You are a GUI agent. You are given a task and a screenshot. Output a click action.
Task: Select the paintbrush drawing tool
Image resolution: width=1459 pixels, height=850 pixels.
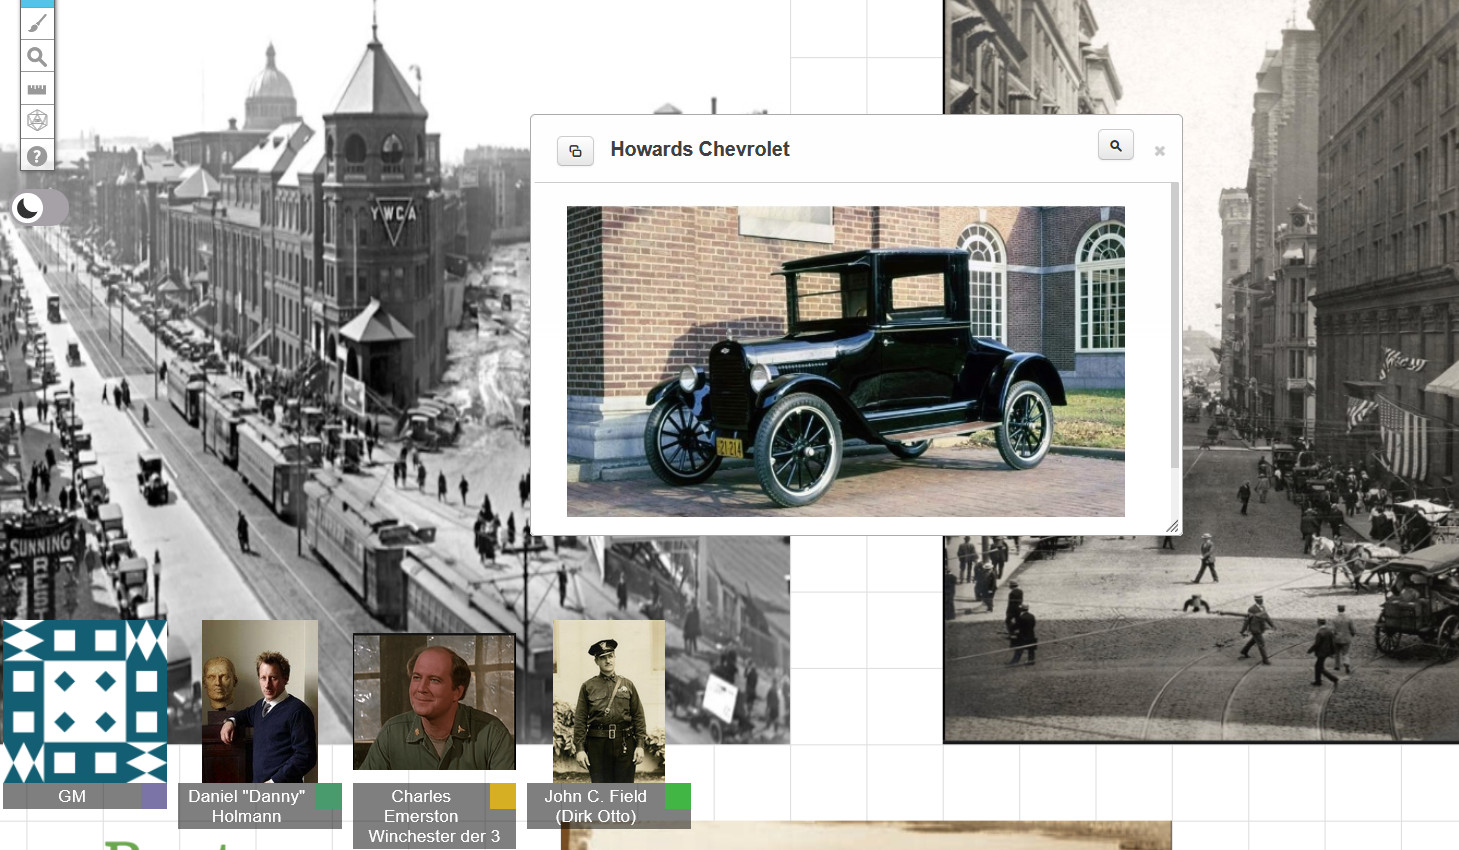click(x=37, y=23)
